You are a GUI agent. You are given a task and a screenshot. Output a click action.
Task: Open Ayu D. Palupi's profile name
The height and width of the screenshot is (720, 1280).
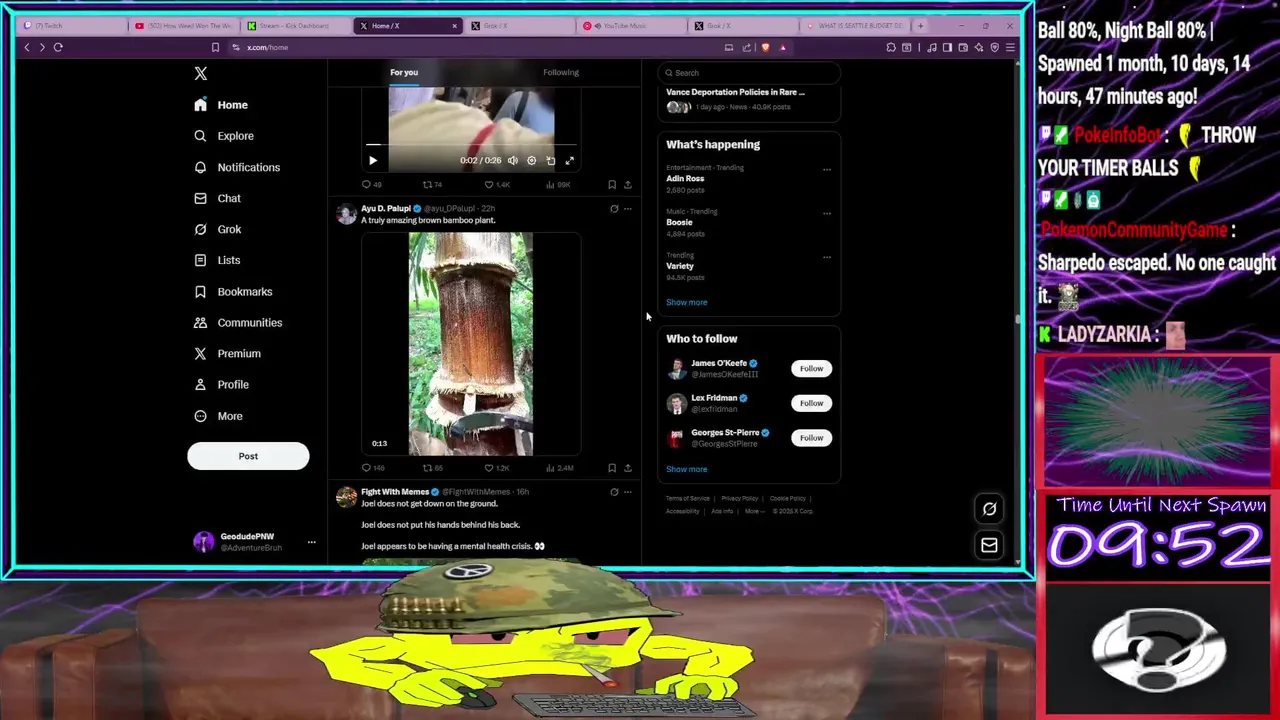386,209
